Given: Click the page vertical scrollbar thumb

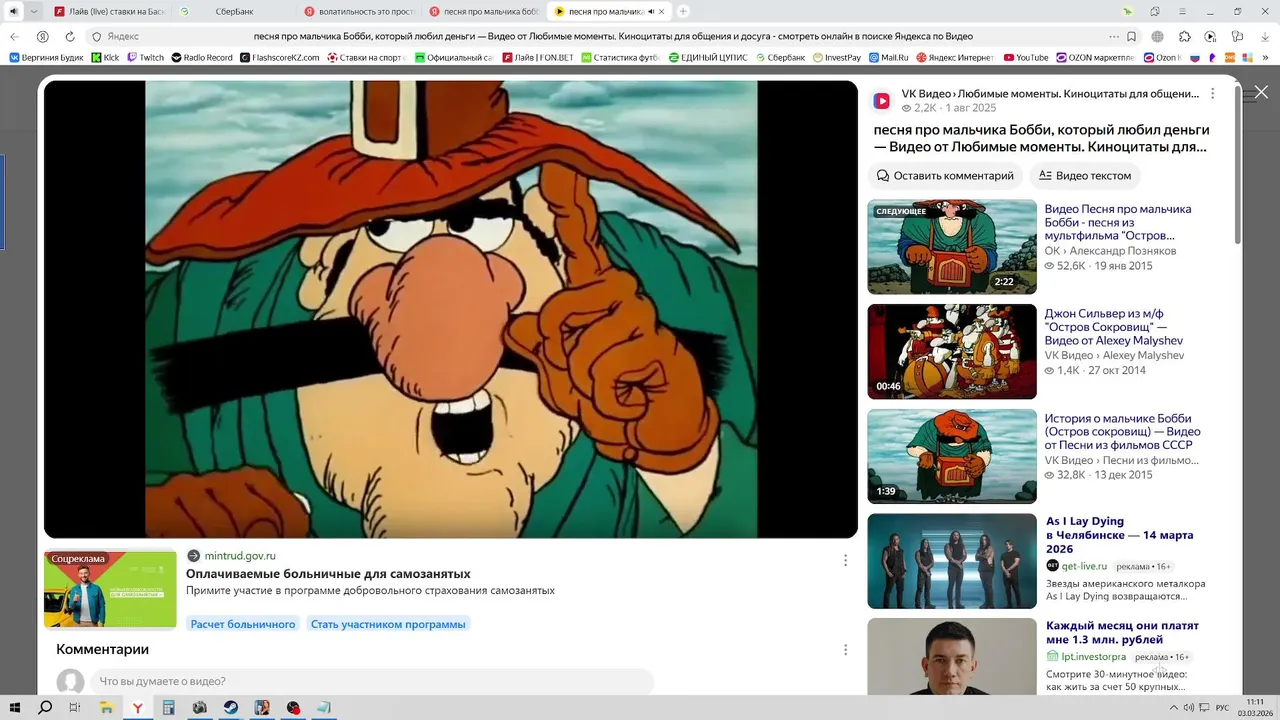Looking at the screenshot, I should coord(1237,163).
